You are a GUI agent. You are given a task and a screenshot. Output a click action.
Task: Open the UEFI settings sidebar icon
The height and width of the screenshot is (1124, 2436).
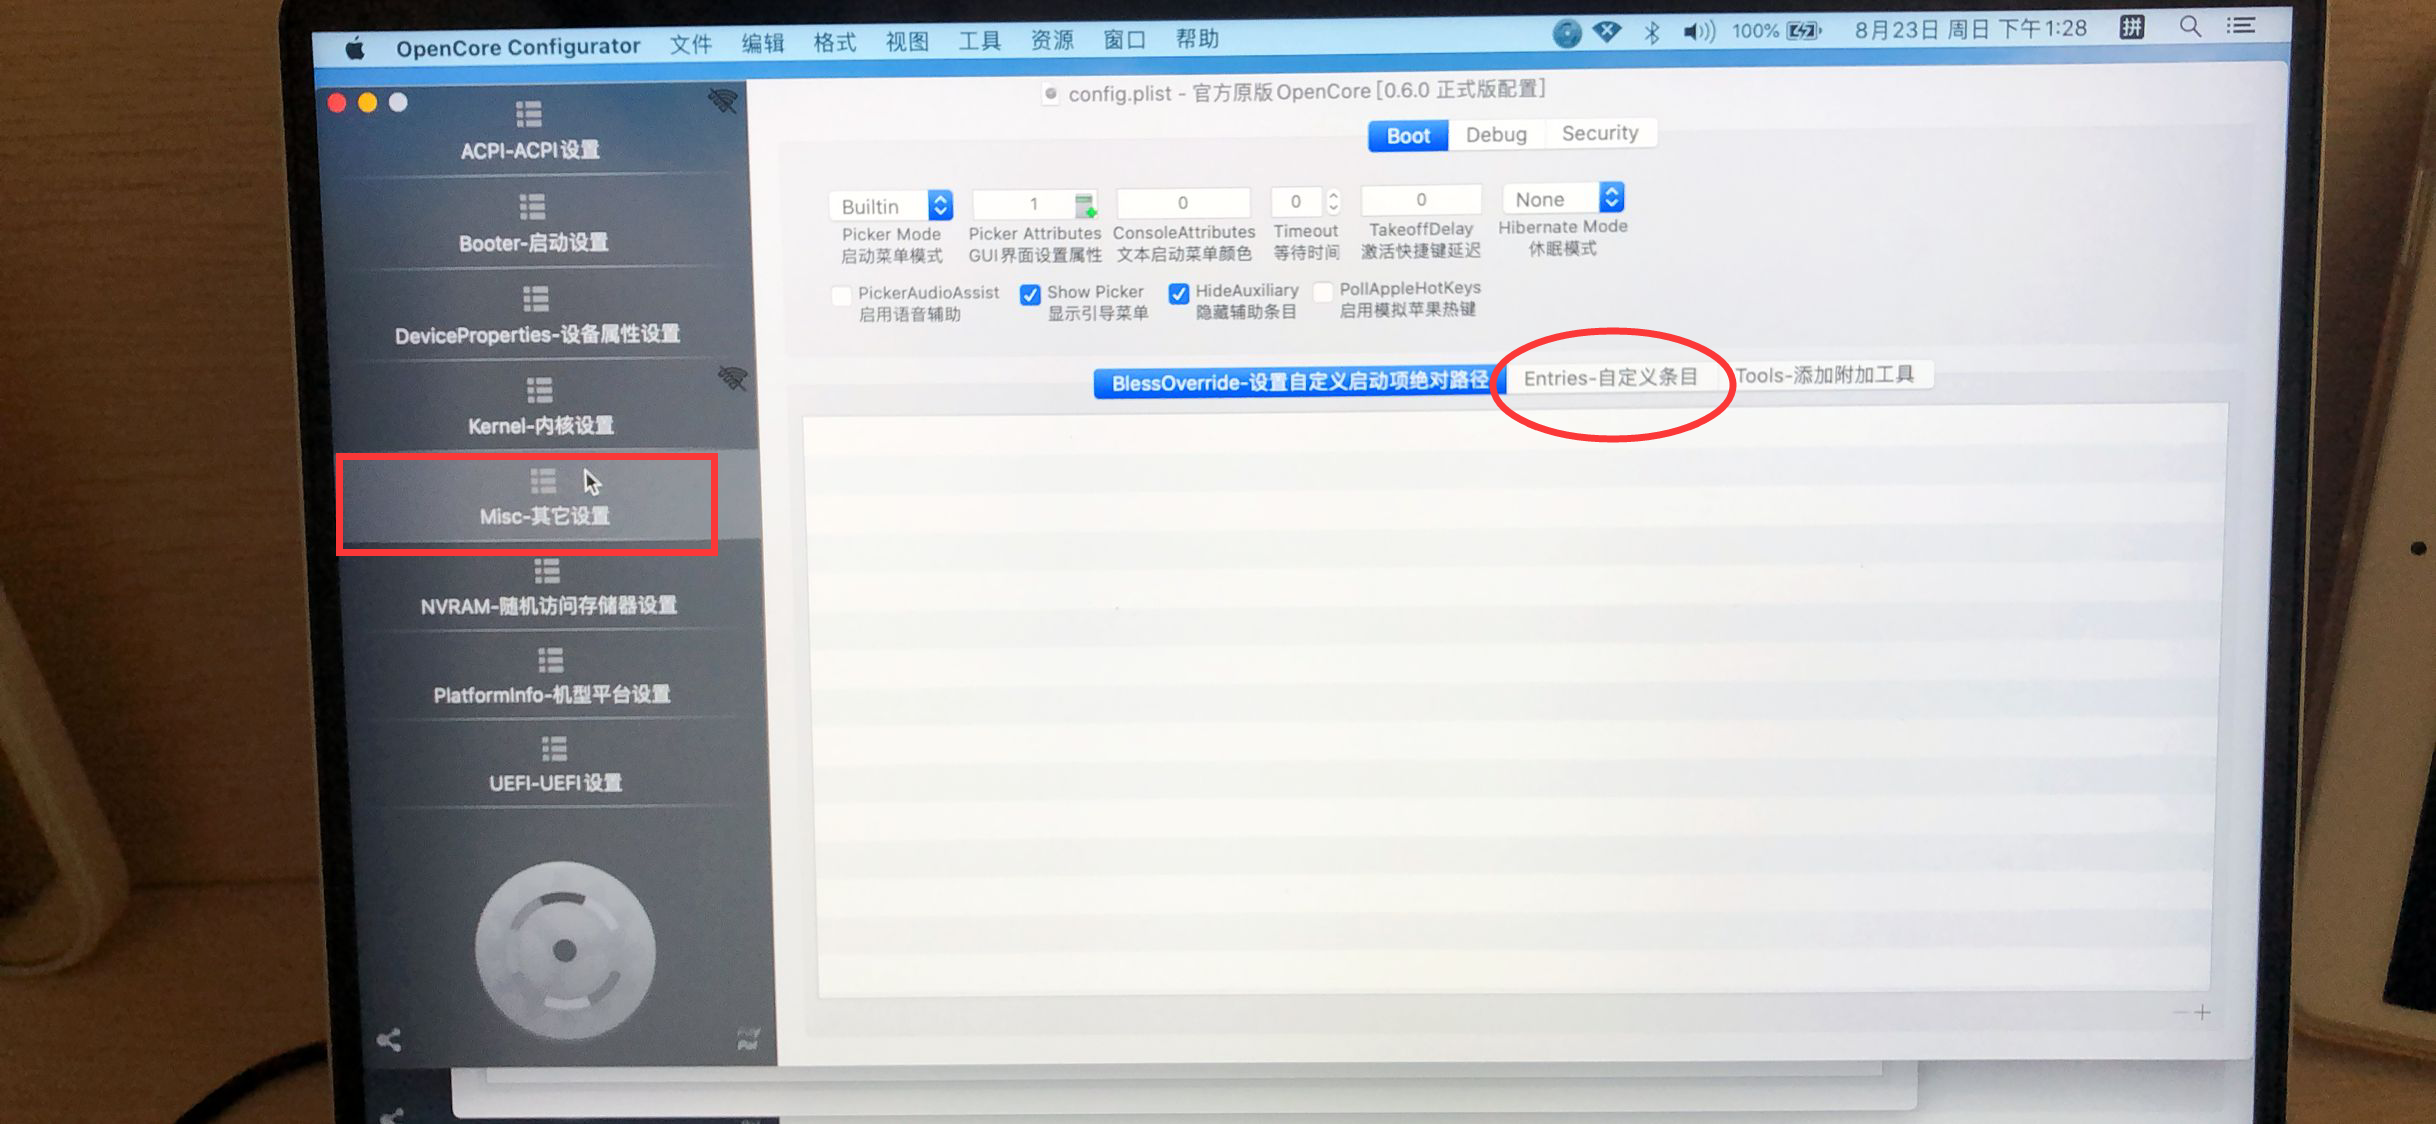(554, 749)
